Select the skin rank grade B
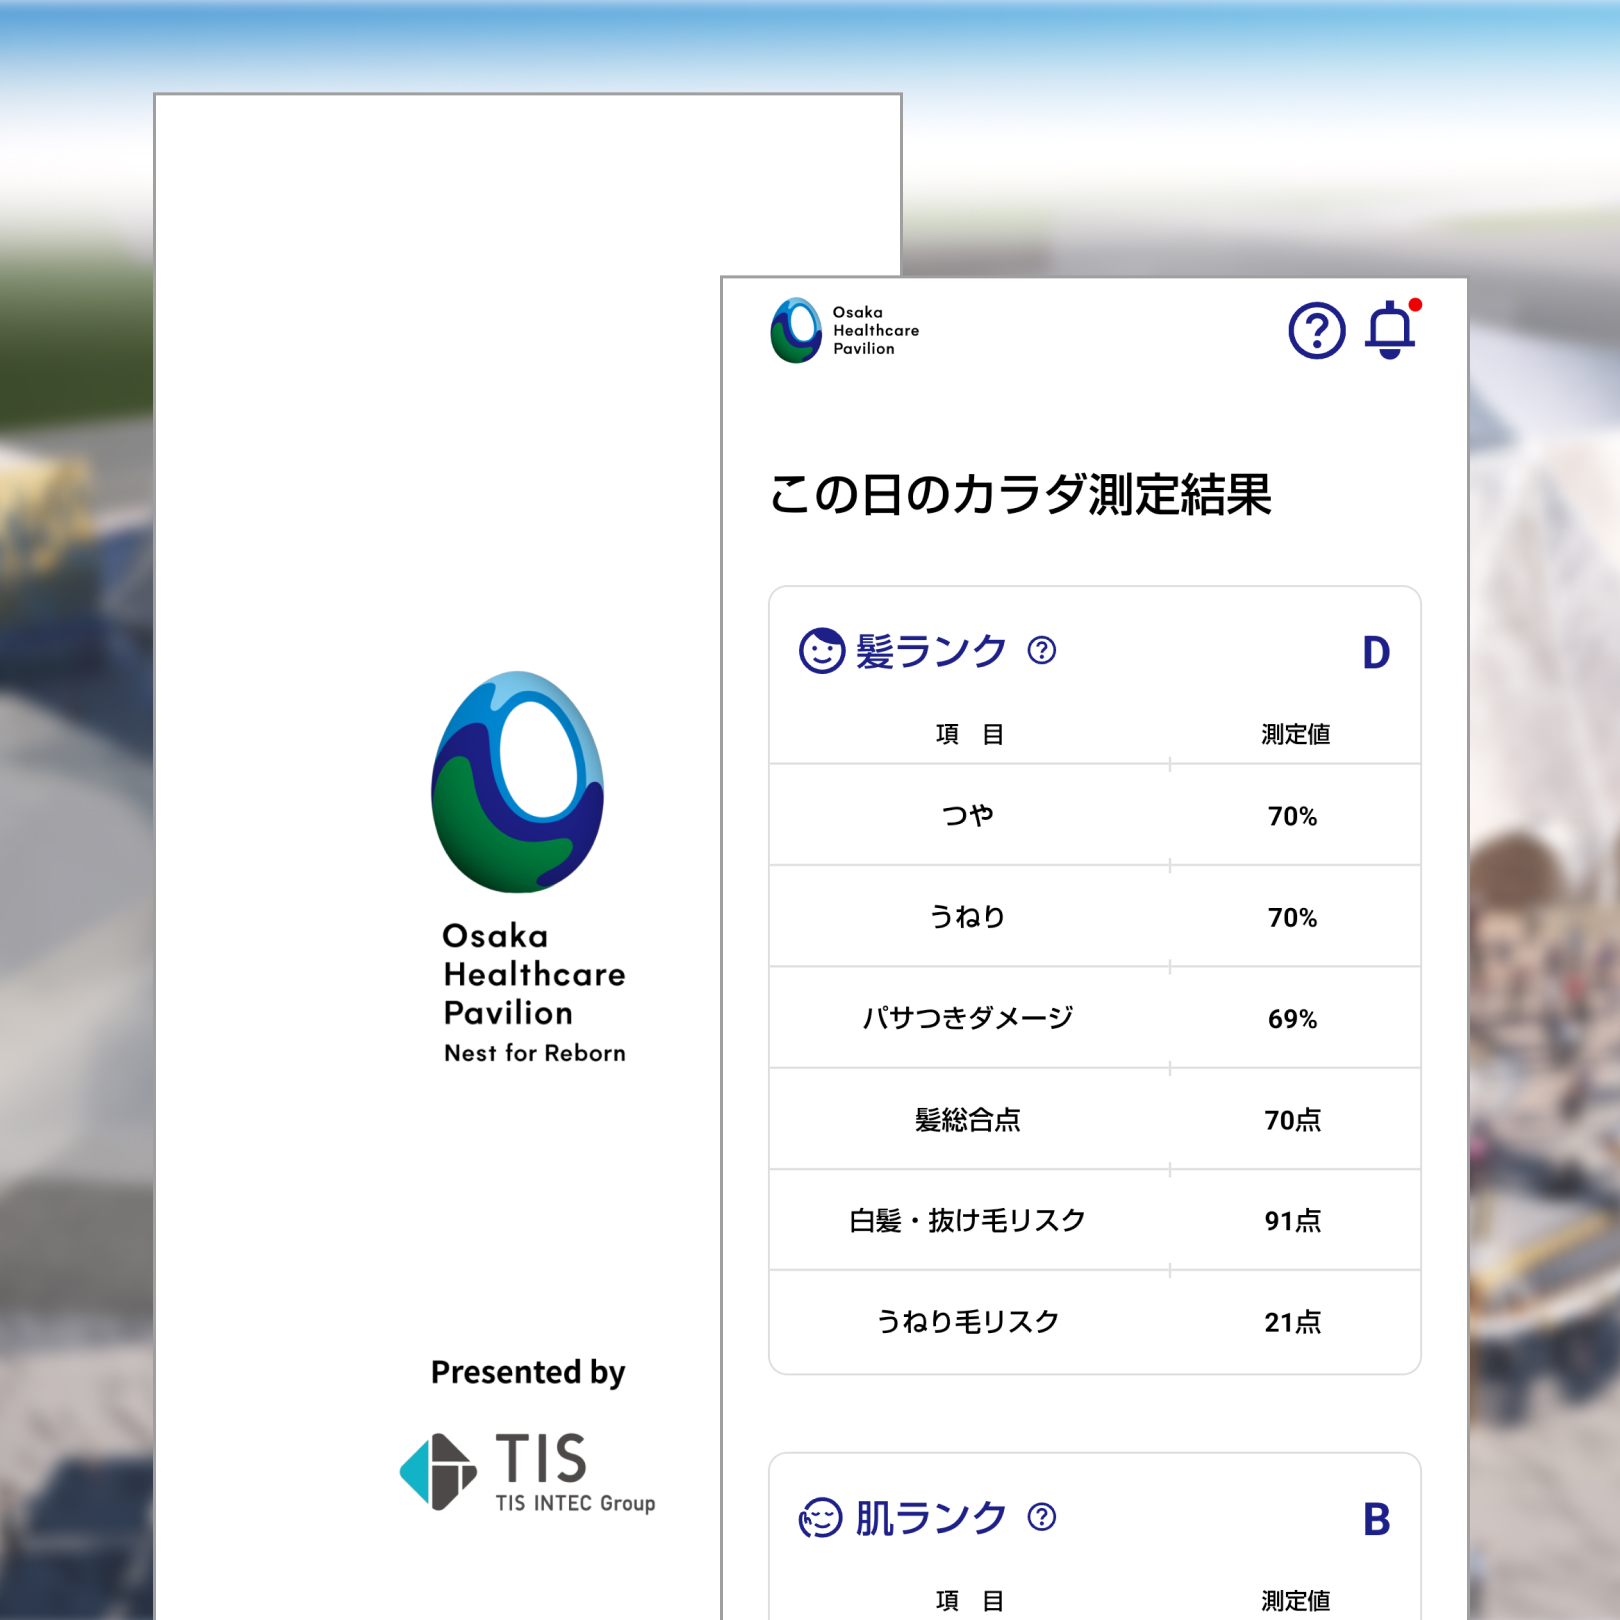1620x1620 pixels. [1376, 1520]
